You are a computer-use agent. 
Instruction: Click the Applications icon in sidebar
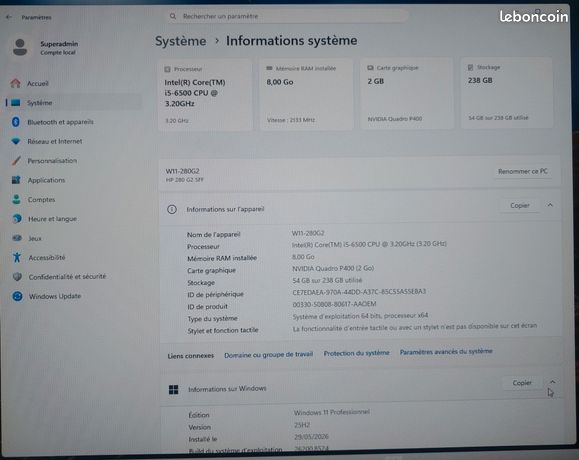16,180
